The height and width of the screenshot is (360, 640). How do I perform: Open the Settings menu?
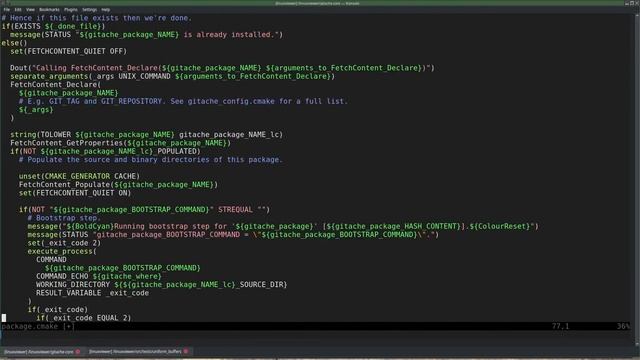pyautogui.click(x=89, y=9)
